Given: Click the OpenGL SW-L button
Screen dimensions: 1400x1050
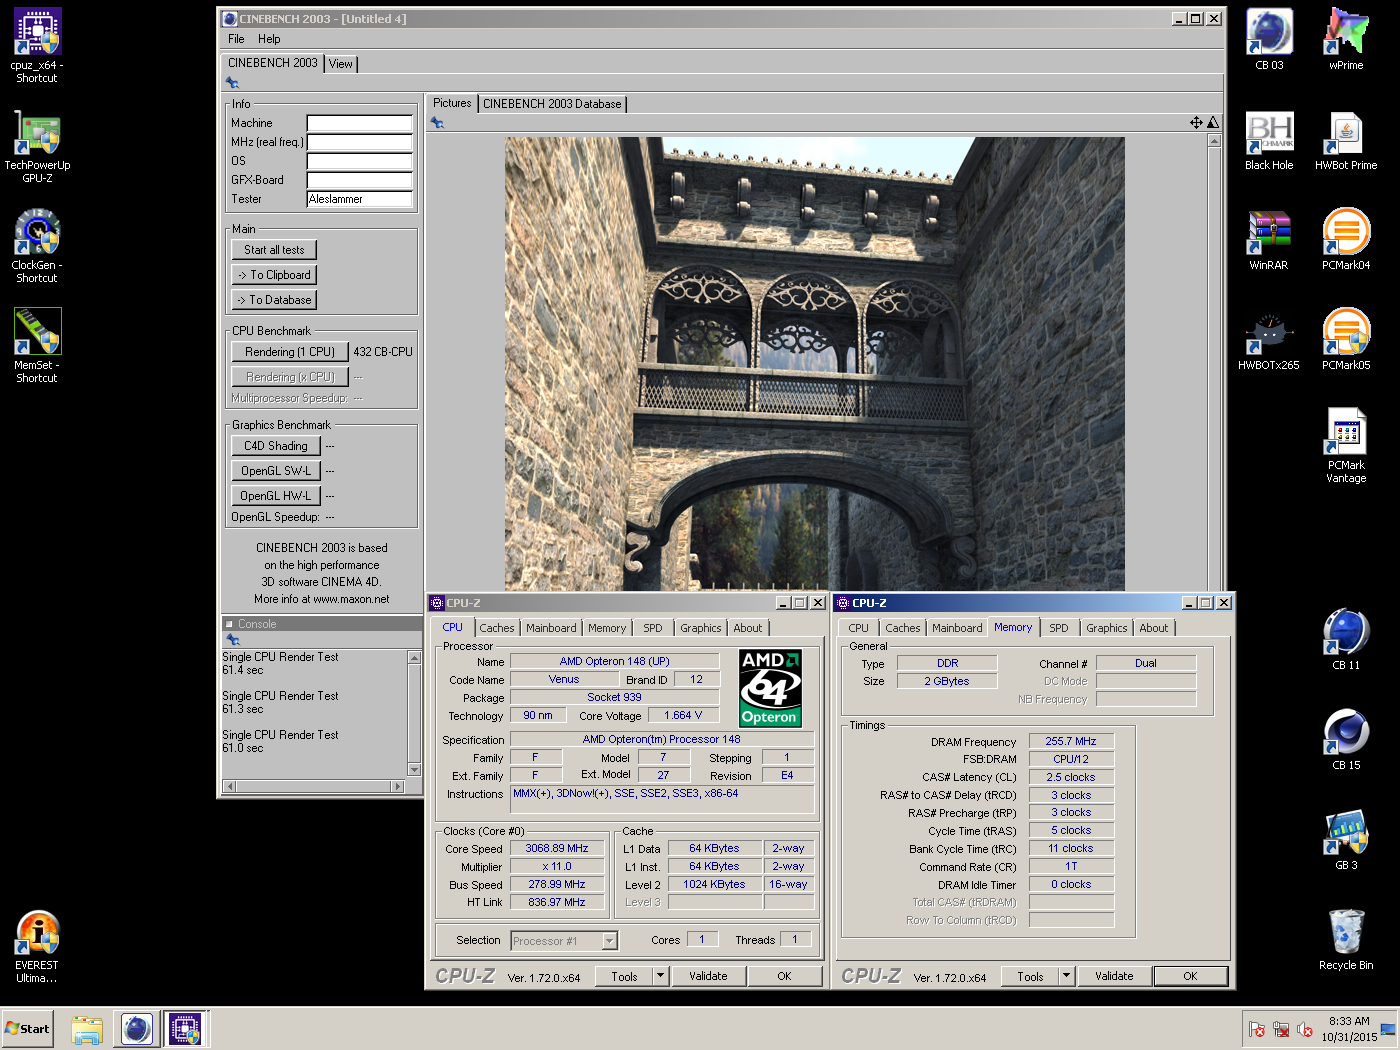Looking at the screenshot, I should click(x=276, y=471).
